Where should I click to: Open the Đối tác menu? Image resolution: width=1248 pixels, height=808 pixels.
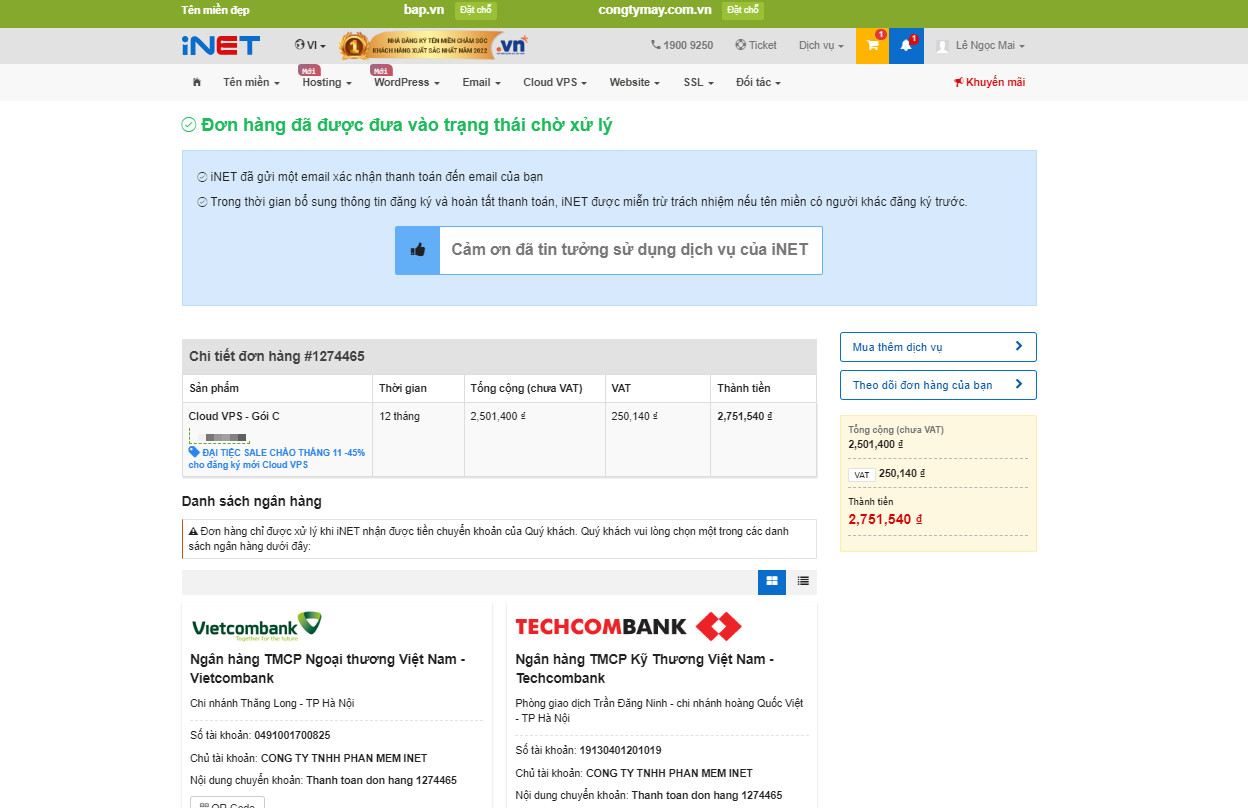pyautogui.click(x=758, y=82)
